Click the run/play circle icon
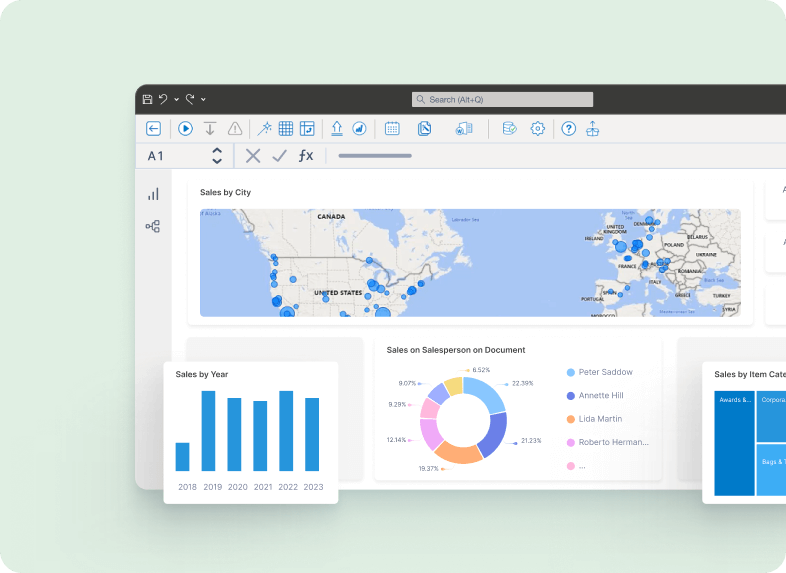Screen dimensions: 786x573 pos(185,129)
